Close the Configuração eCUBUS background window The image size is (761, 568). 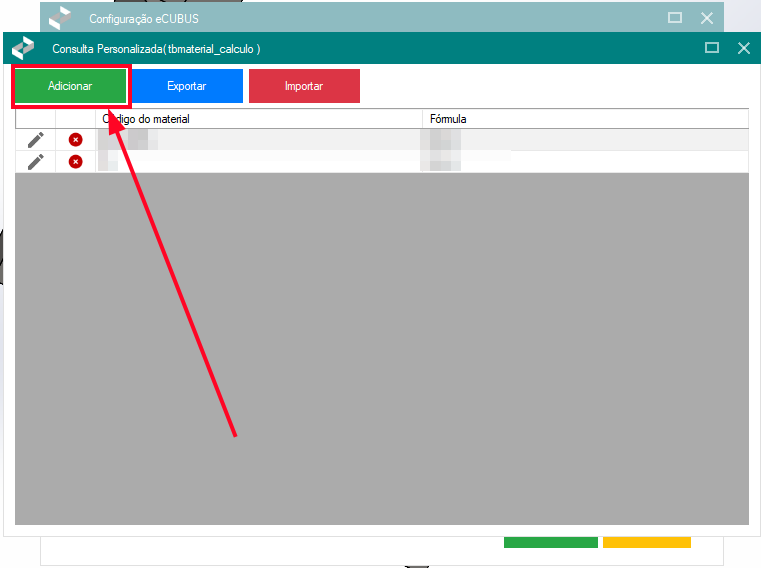point(707,18)
